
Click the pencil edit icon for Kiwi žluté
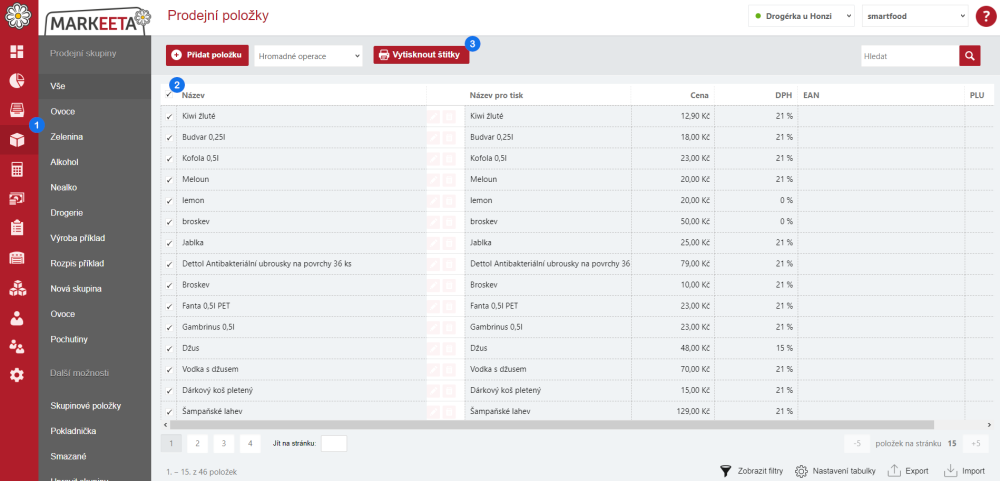point(434,116)
